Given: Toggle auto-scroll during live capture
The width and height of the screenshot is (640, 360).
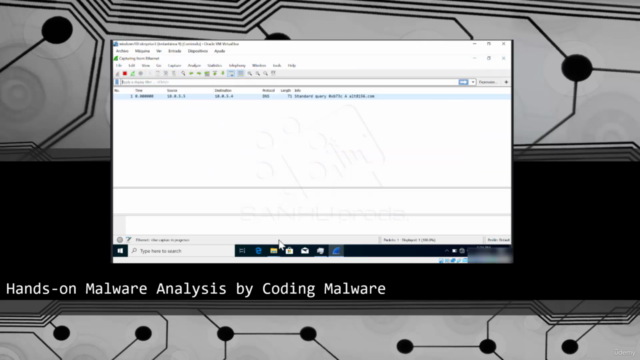Looking at the screenshot, I should pos(231,73).
